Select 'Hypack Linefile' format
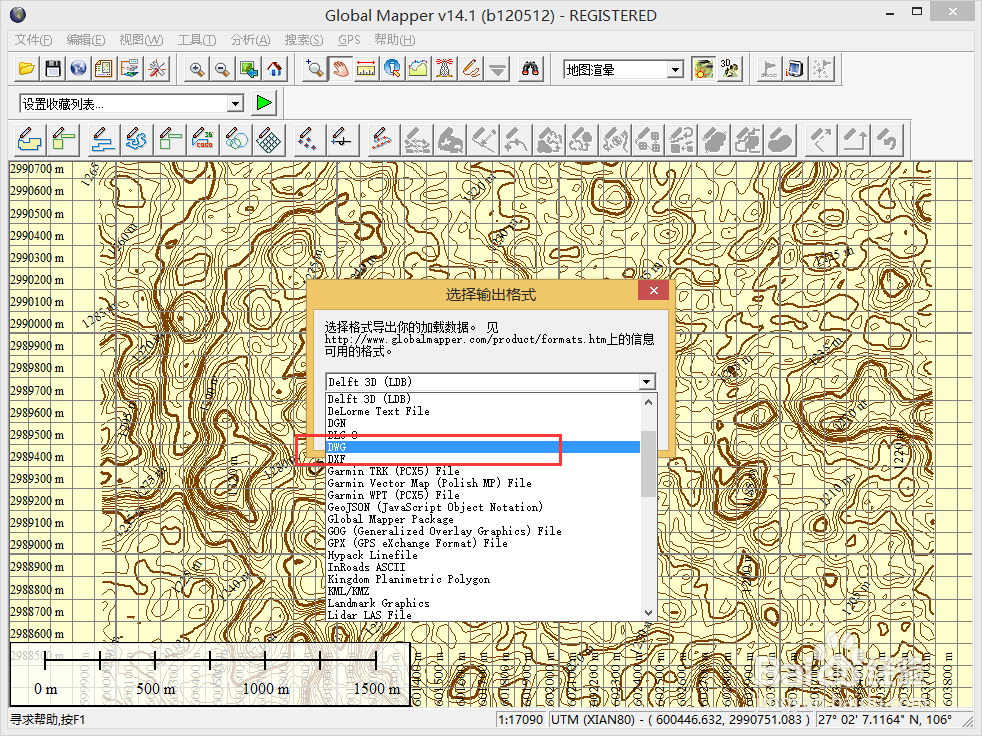The height and width of the screenshot is (736, 982). tap(483, 555)
